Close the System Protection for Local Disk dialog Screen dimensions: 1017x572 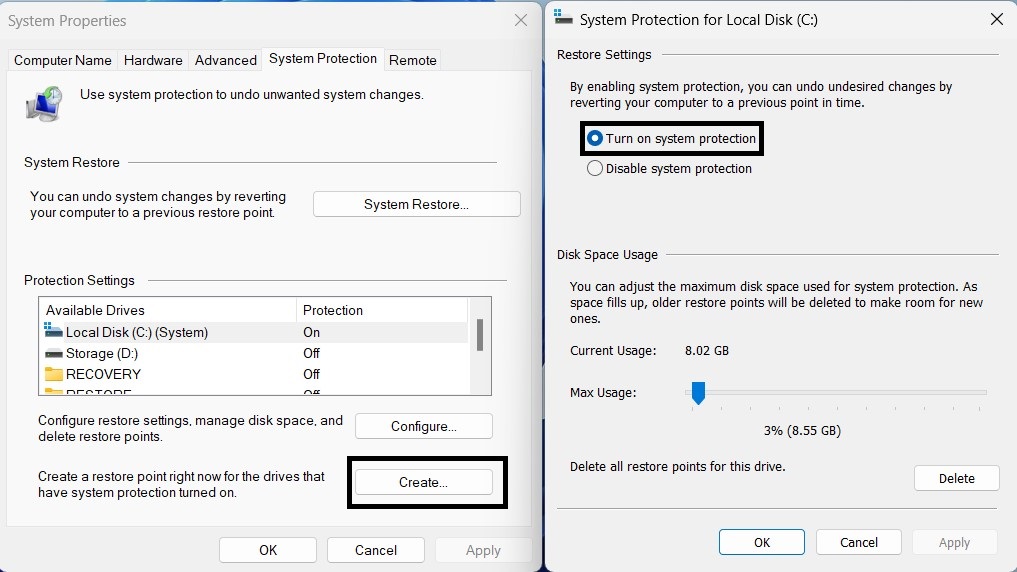pos(997,19)
